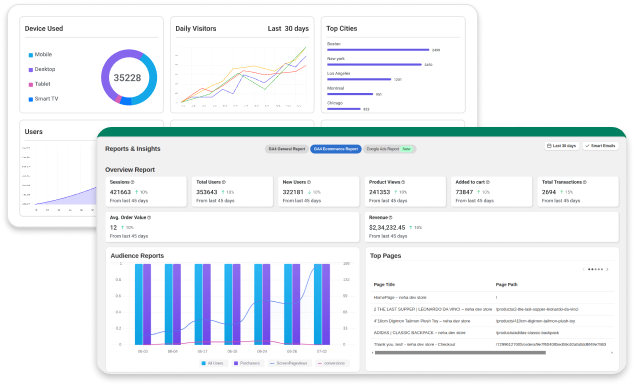The image size is (635, 386).
Task: Select the Smart TV legend entry
Action: click(43, 99)
